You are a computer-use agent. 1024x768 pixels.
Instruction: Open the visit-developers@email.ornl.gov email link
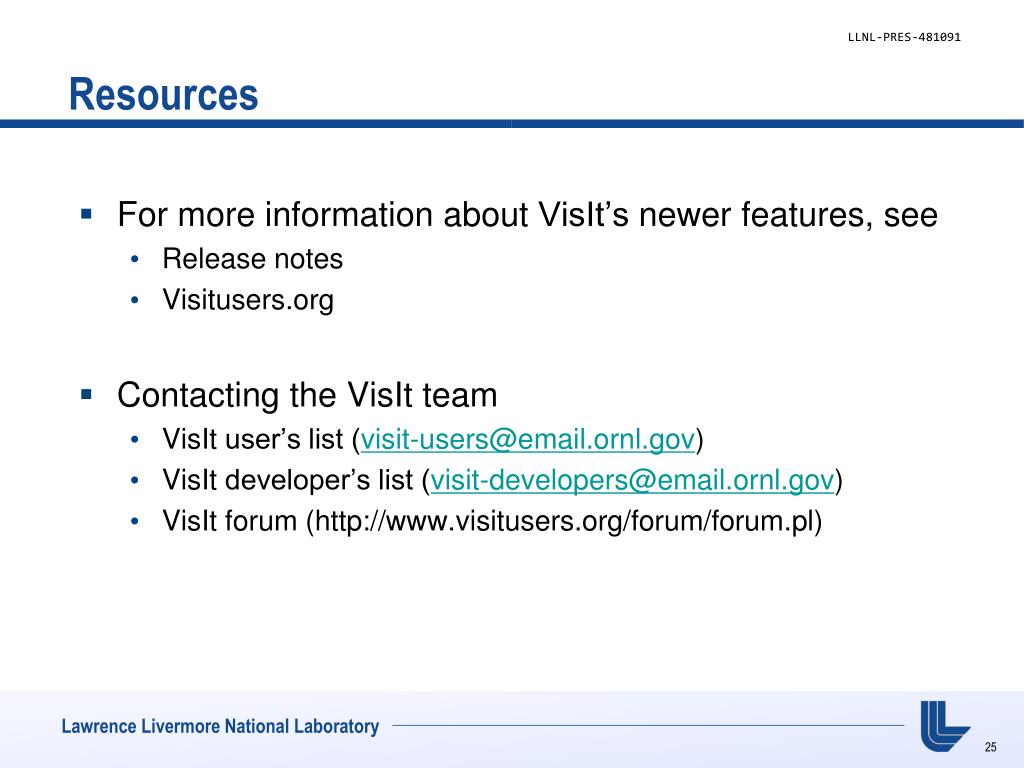[x=632, y=481]
